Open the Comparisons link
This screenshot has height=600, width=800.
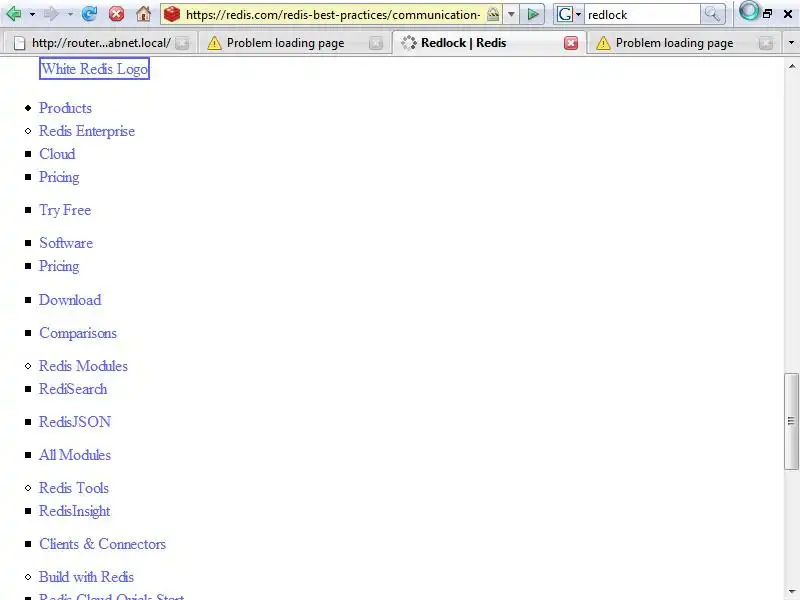click(x=78, y=333)
